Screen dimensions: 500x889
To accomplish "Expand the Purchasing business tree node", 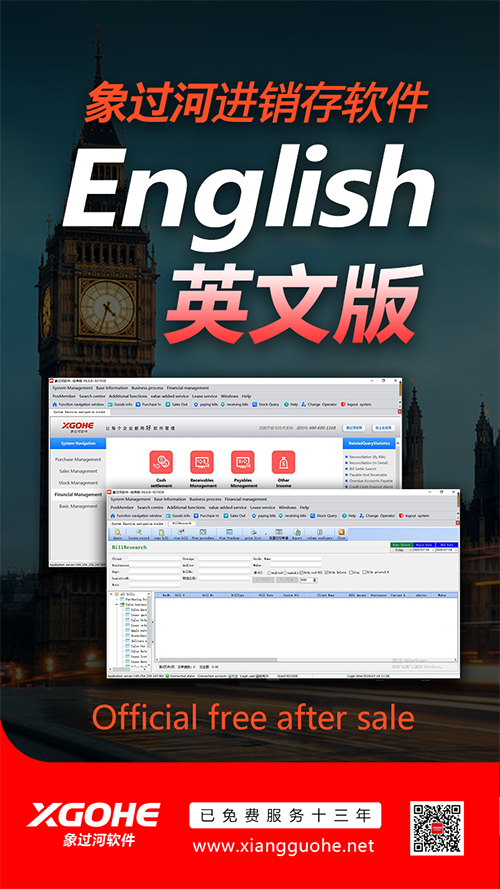I will [x=117, y=599].
